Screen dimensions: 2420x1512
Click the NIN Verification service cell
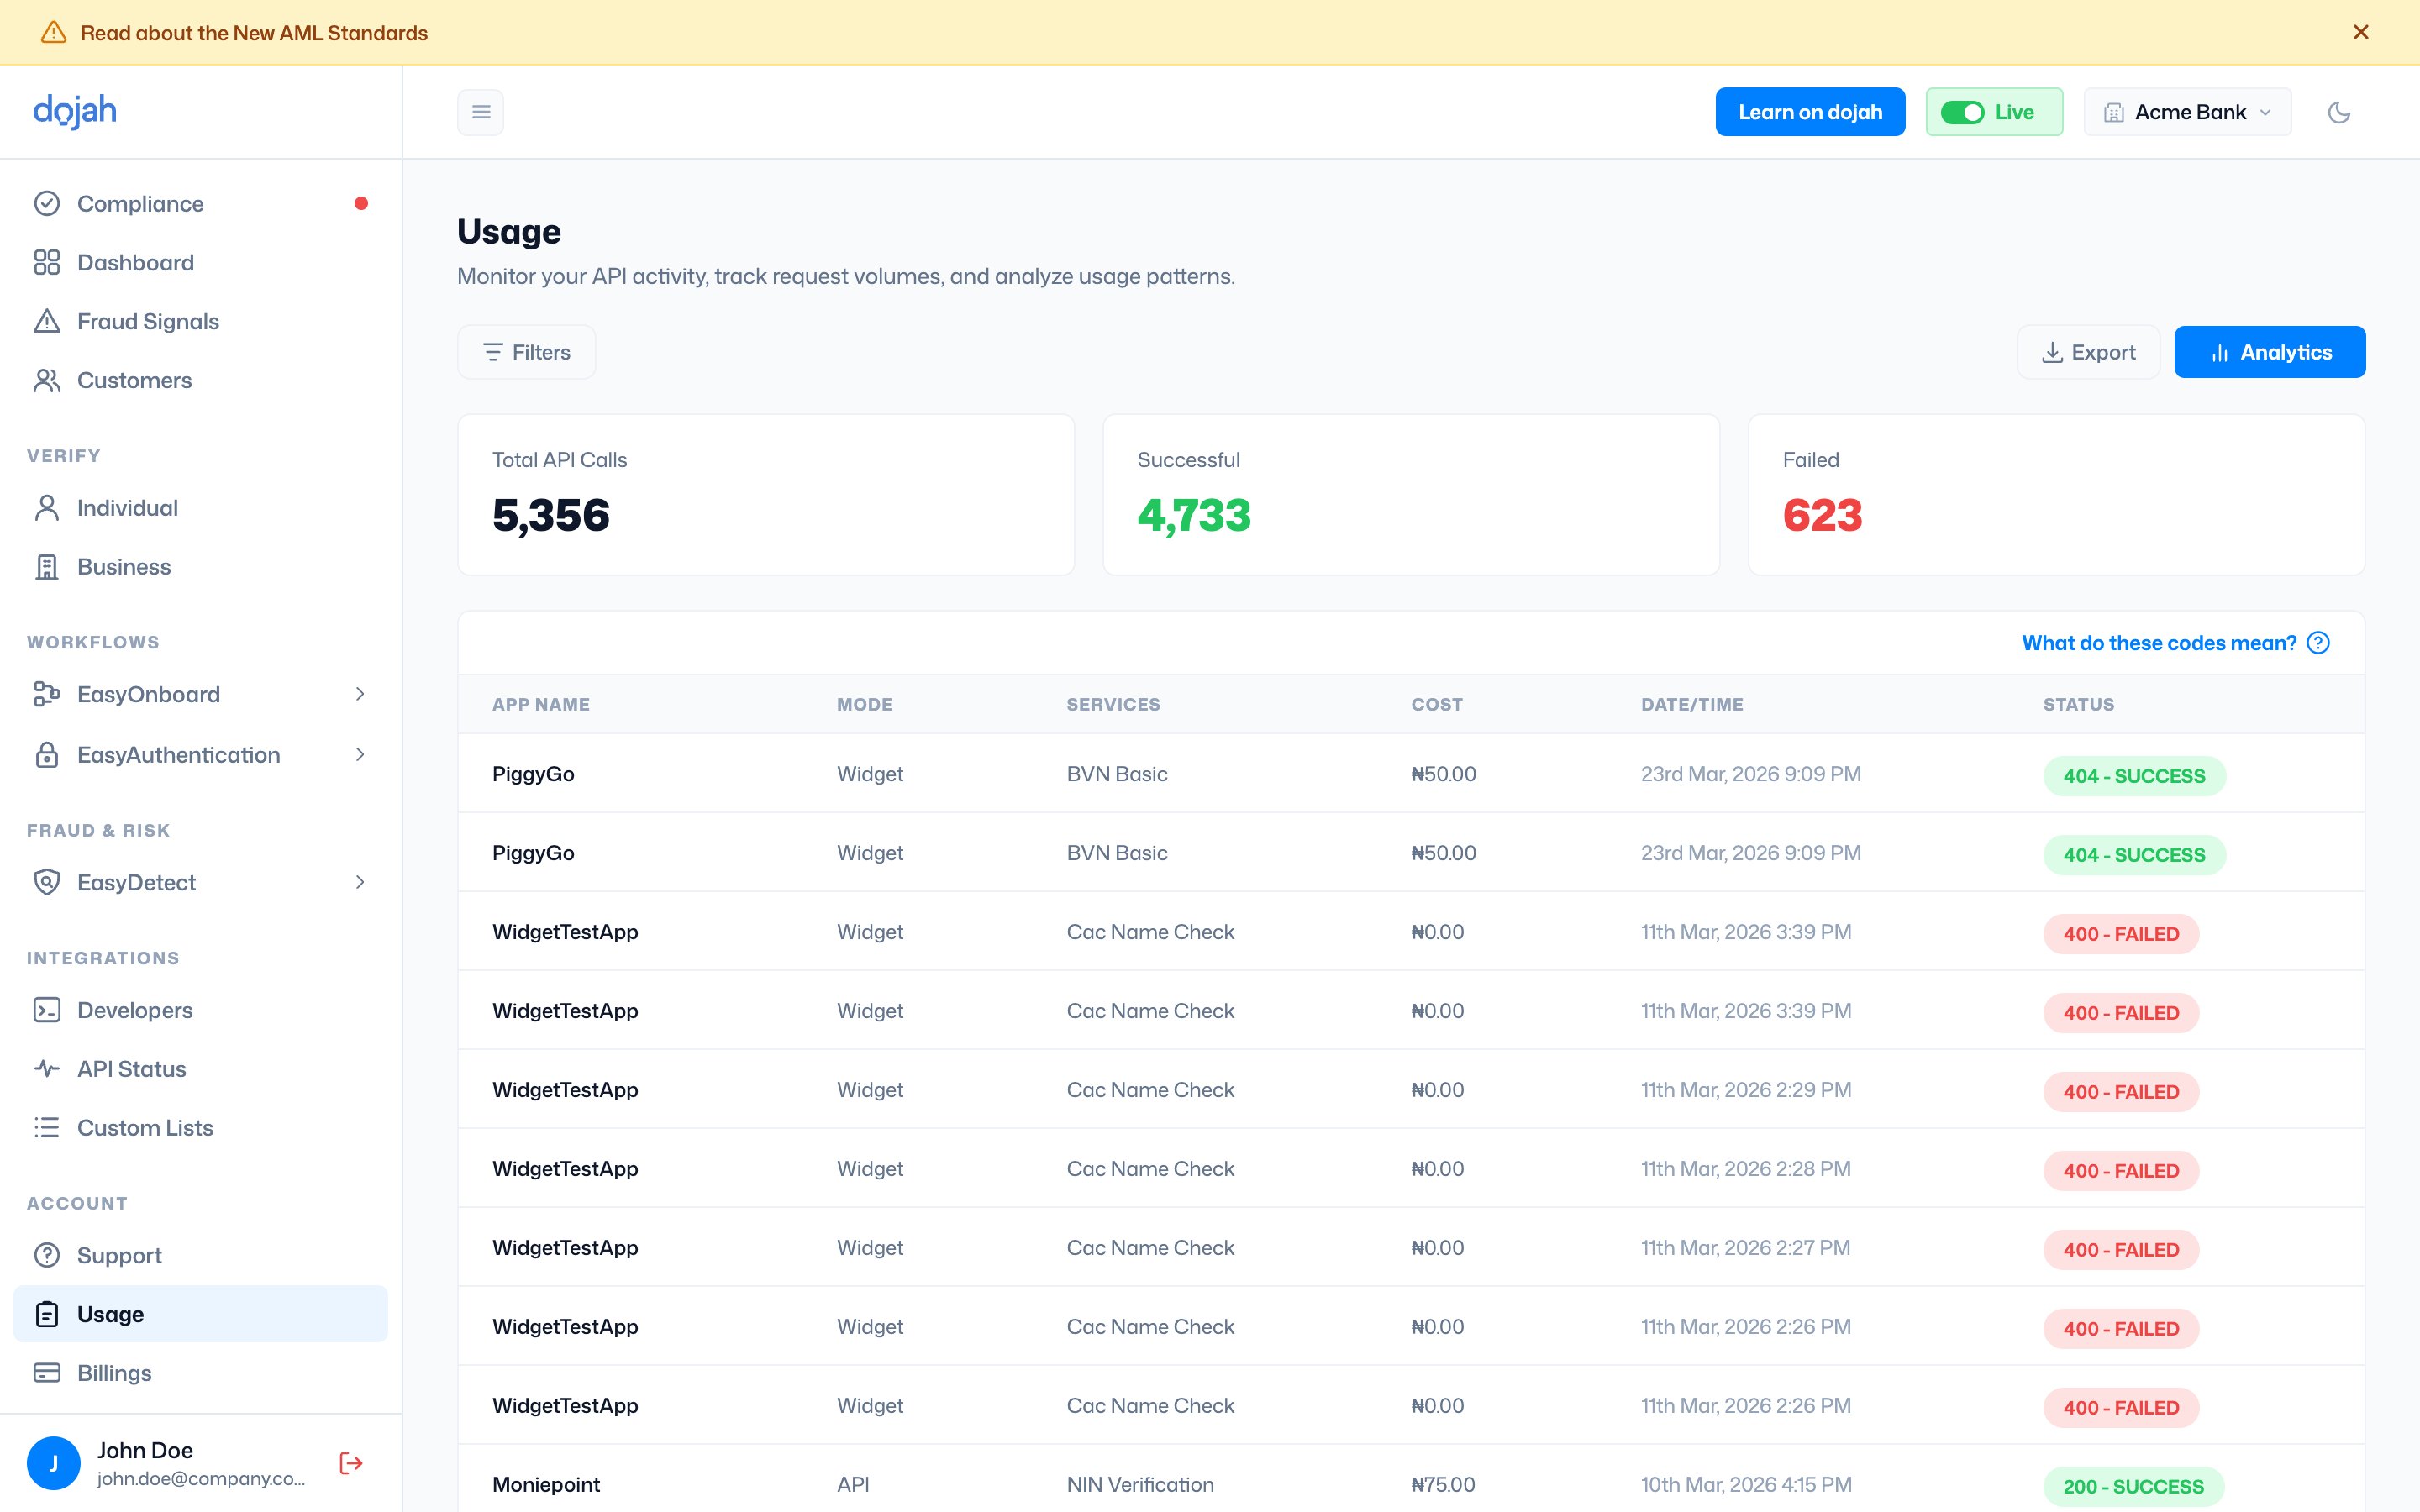(x=1140, y=1485)
